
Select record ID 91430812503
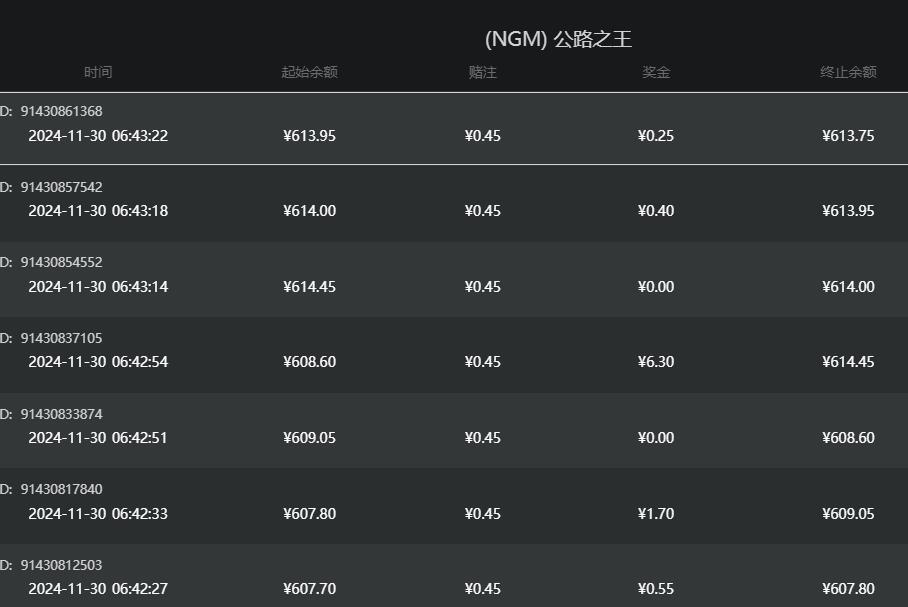(61, 565)
